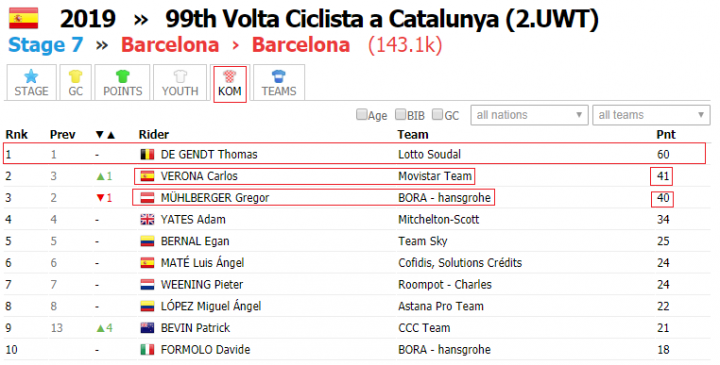Click the blue jersey TEAMS icon

coord(279,76)
